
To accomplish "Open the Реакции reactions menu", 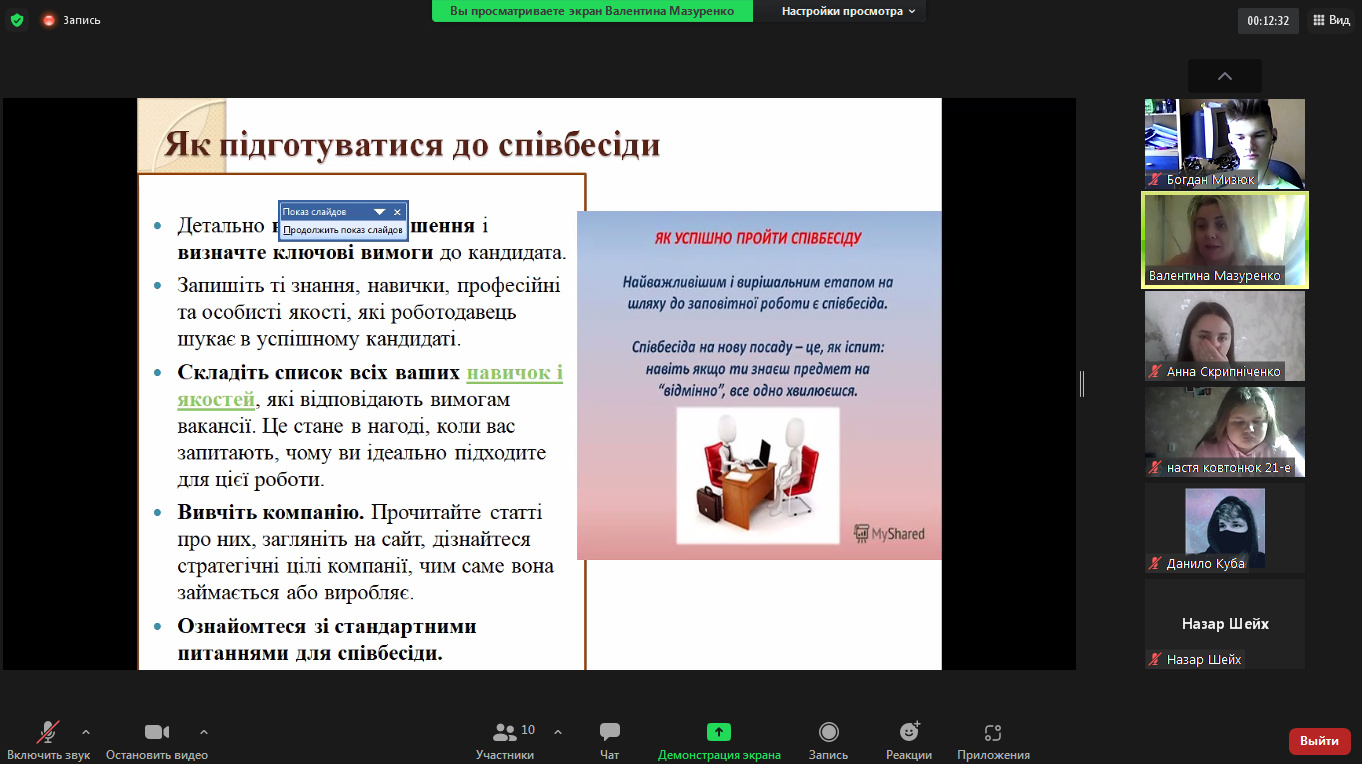I will pos(909,740).
